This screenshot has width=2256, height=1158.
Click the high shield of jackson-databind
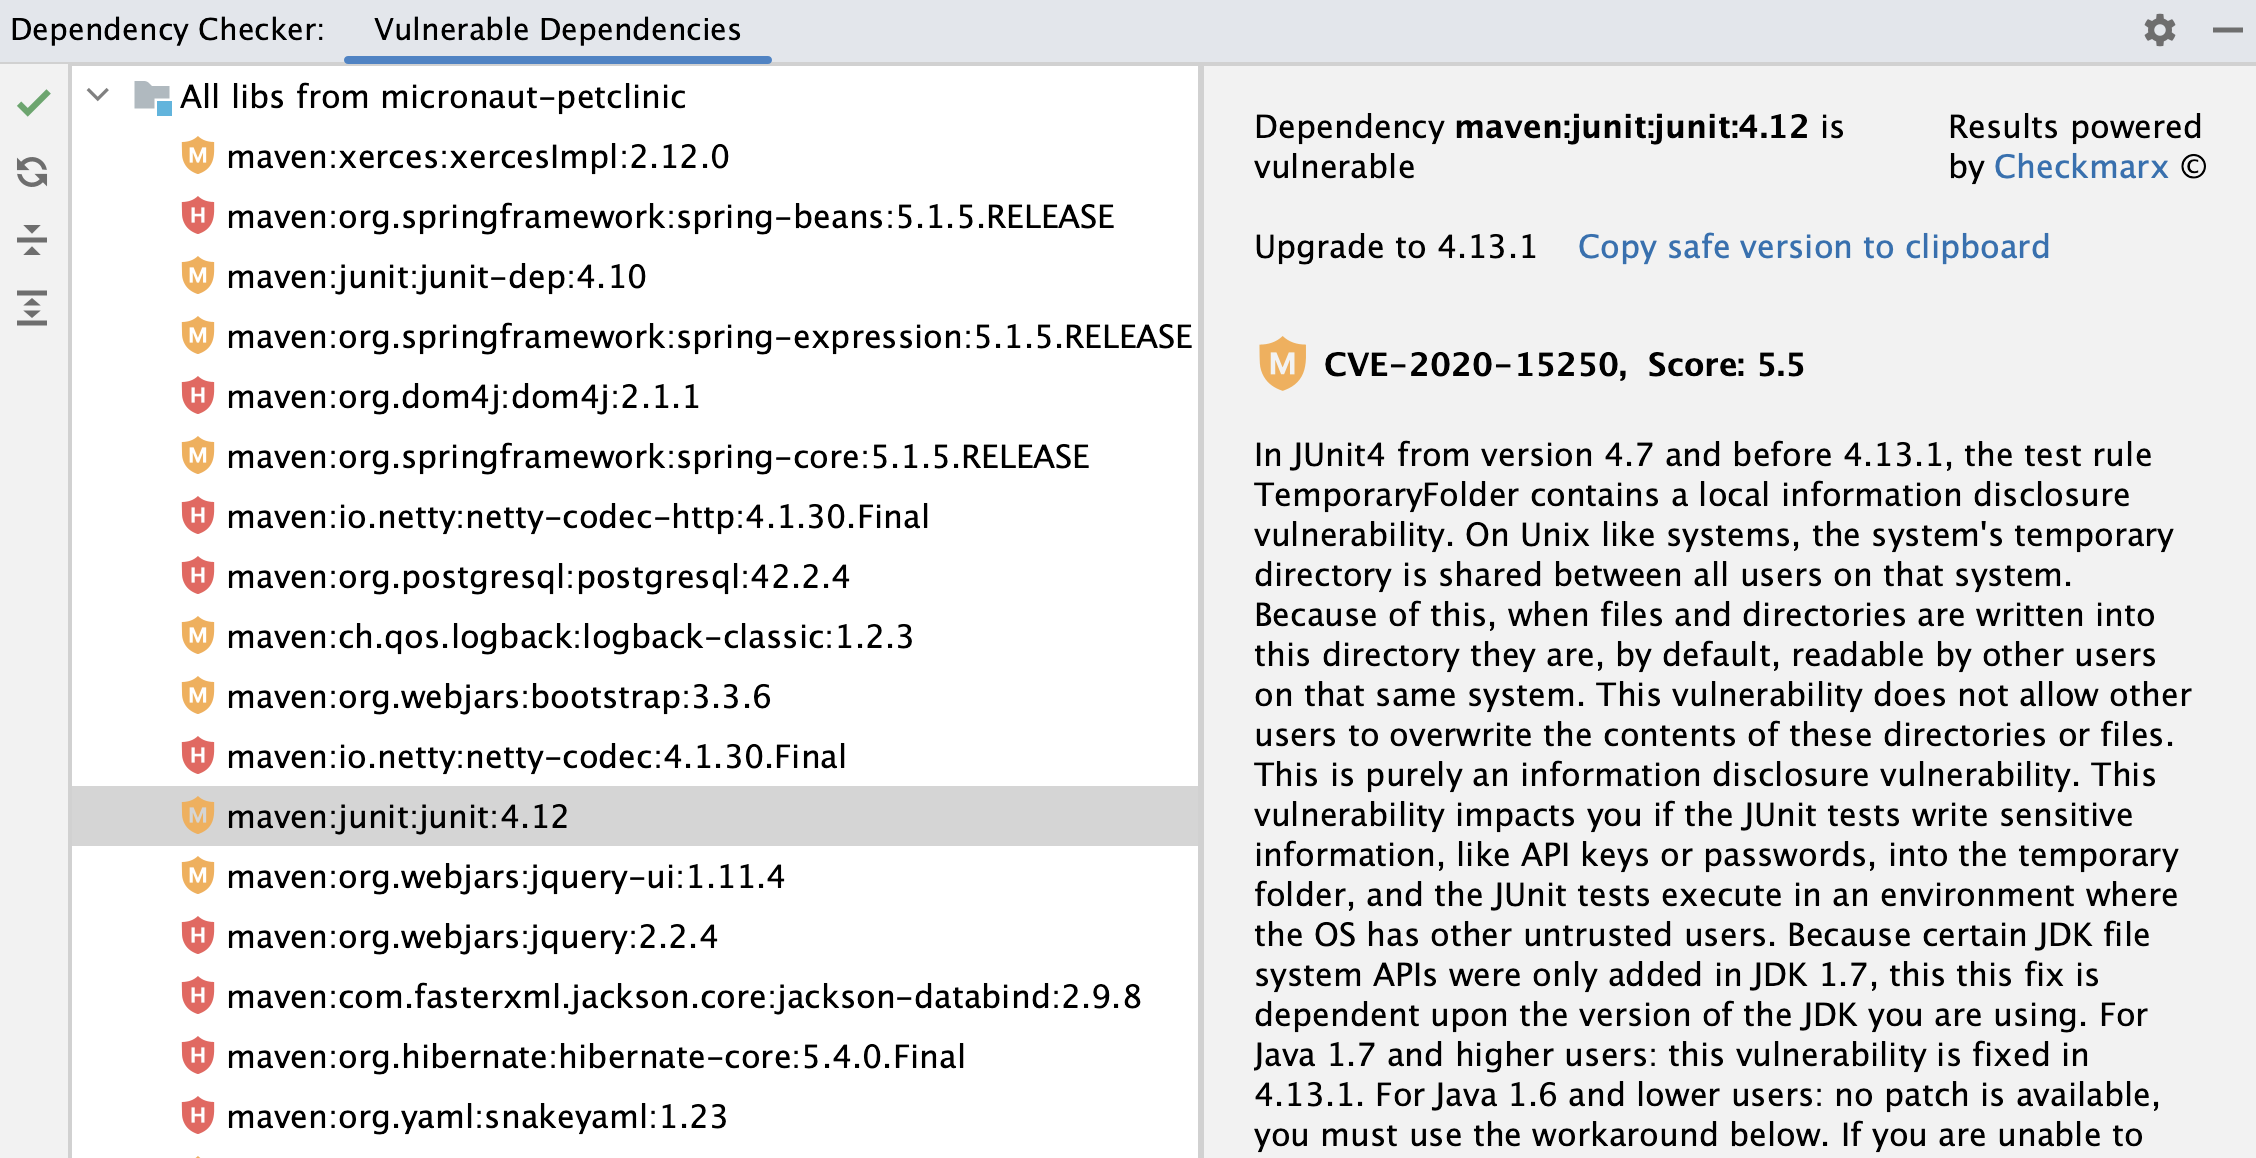(198, 996)
